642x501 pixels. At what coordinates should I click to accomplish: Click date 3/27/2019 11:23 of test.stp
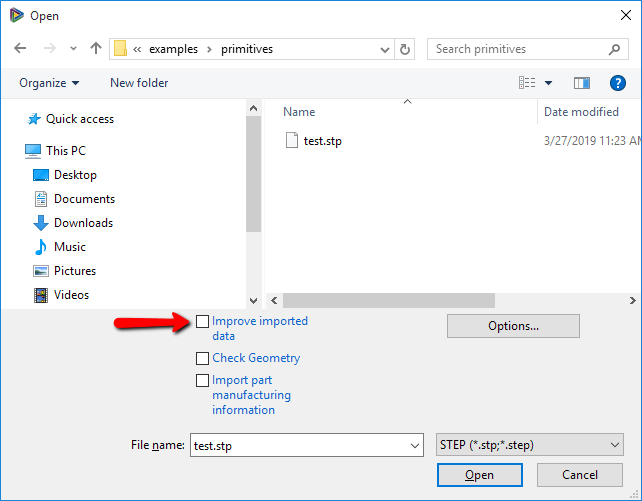tap(592, 141)
